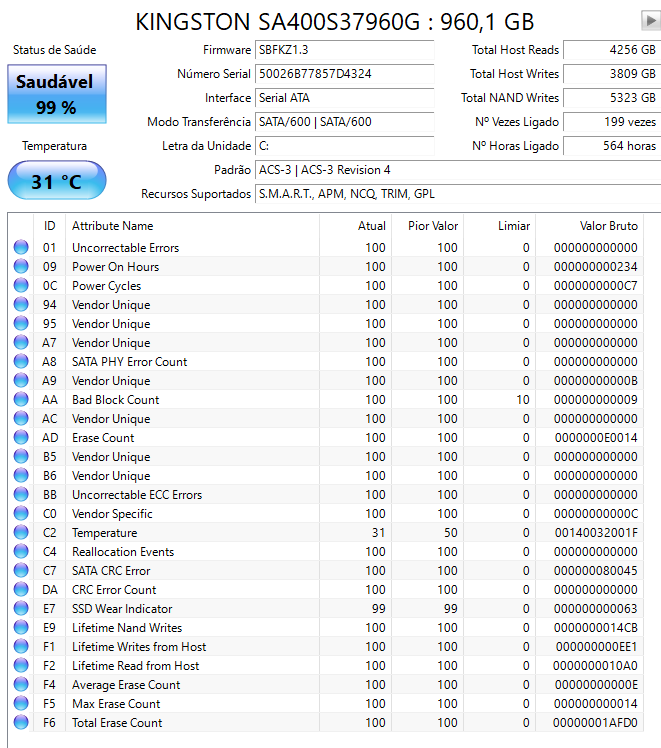Image resolution: width=661 pixels, height=748 pixels.
Task: Click the status circle for Bad Block Count
Action: pos(21,399)
